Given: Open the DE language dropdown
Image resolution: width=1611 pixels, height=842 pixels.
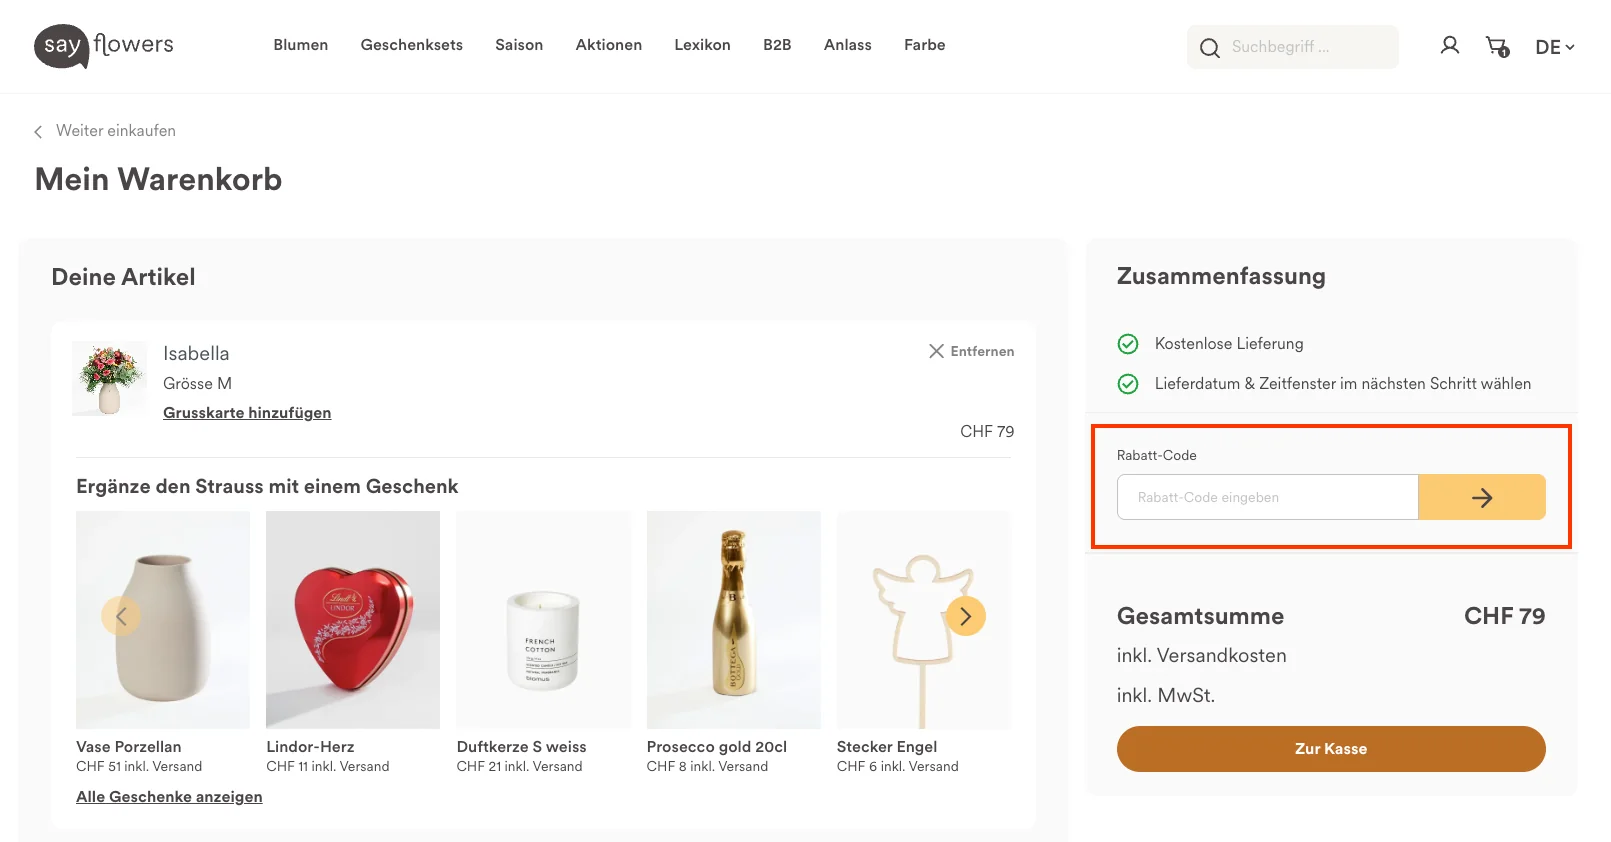Looking at the screenshot, I should click(1553, 47).
